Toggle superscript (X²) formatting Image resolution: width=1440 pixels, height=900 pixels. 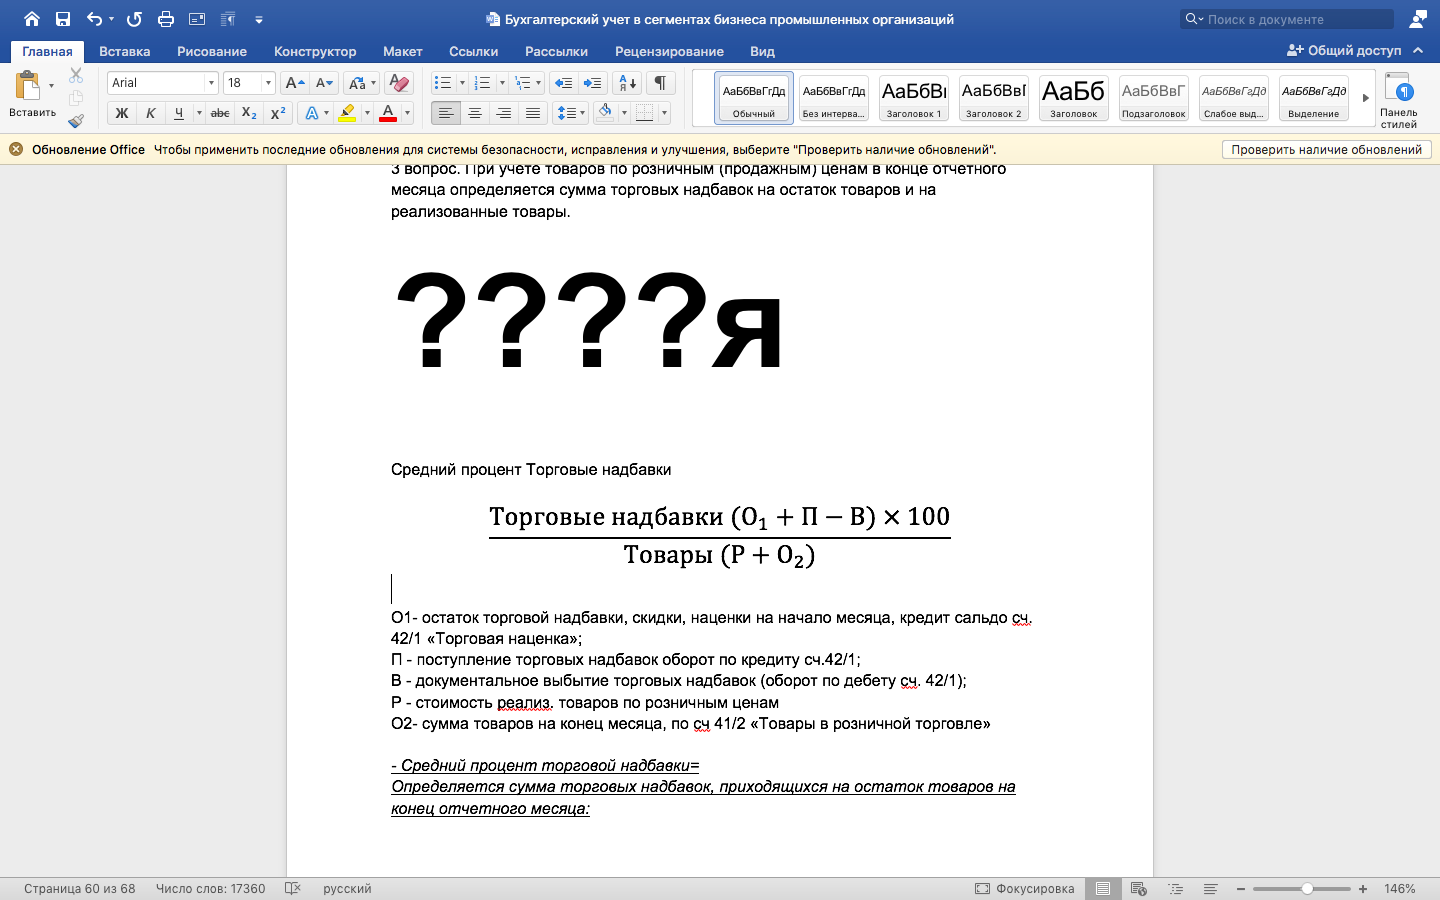coord(278,113)
